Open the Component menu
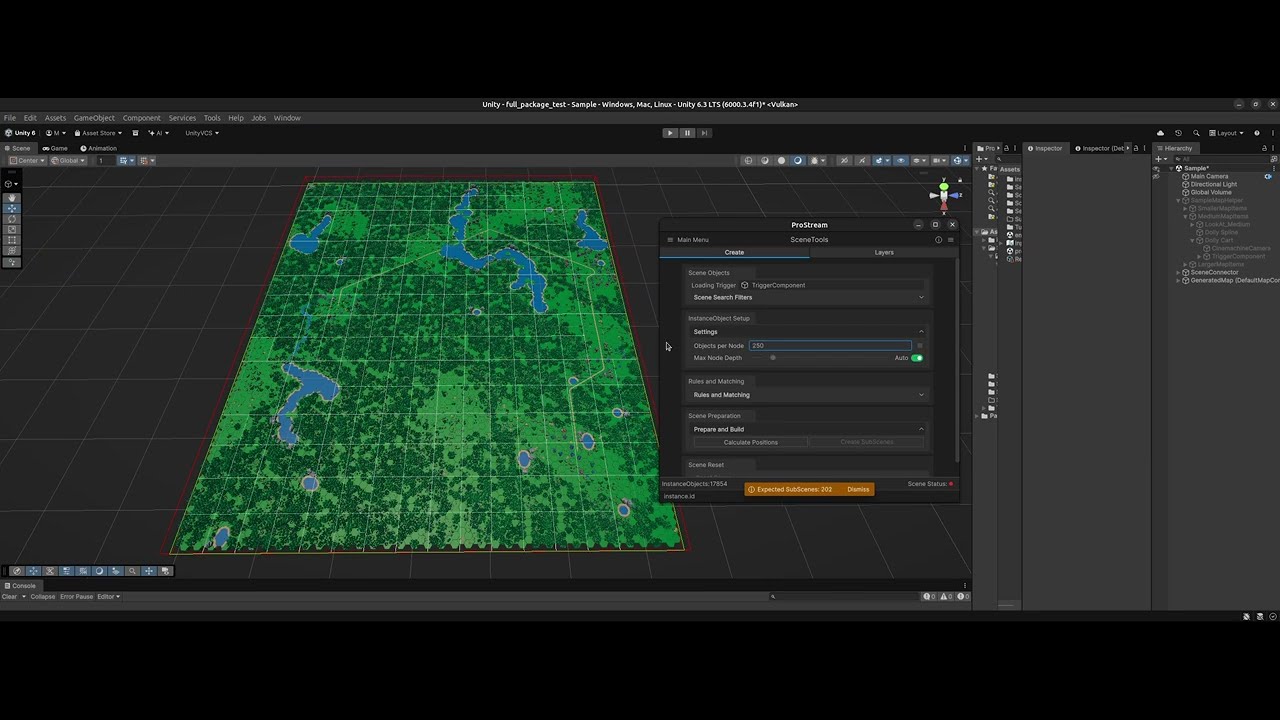1280x720 pixels. 142,118
